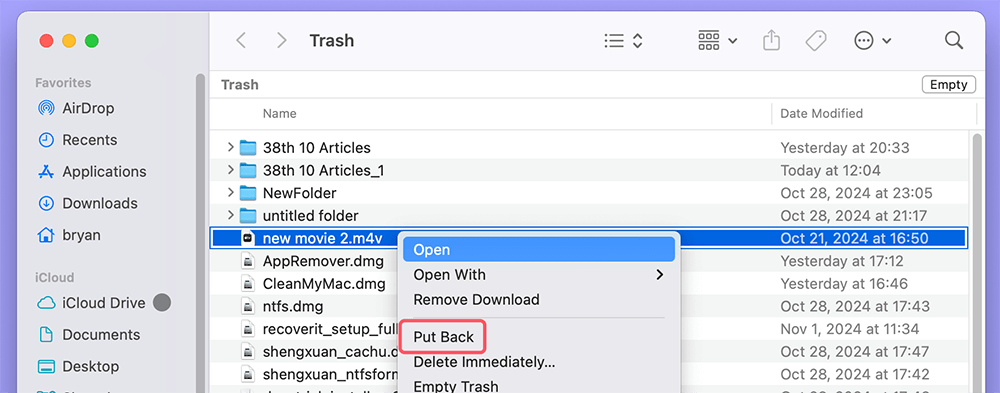
Task: Click the 'Oct 28, 2024 at 17:42' date
Action: click(854, 374)
